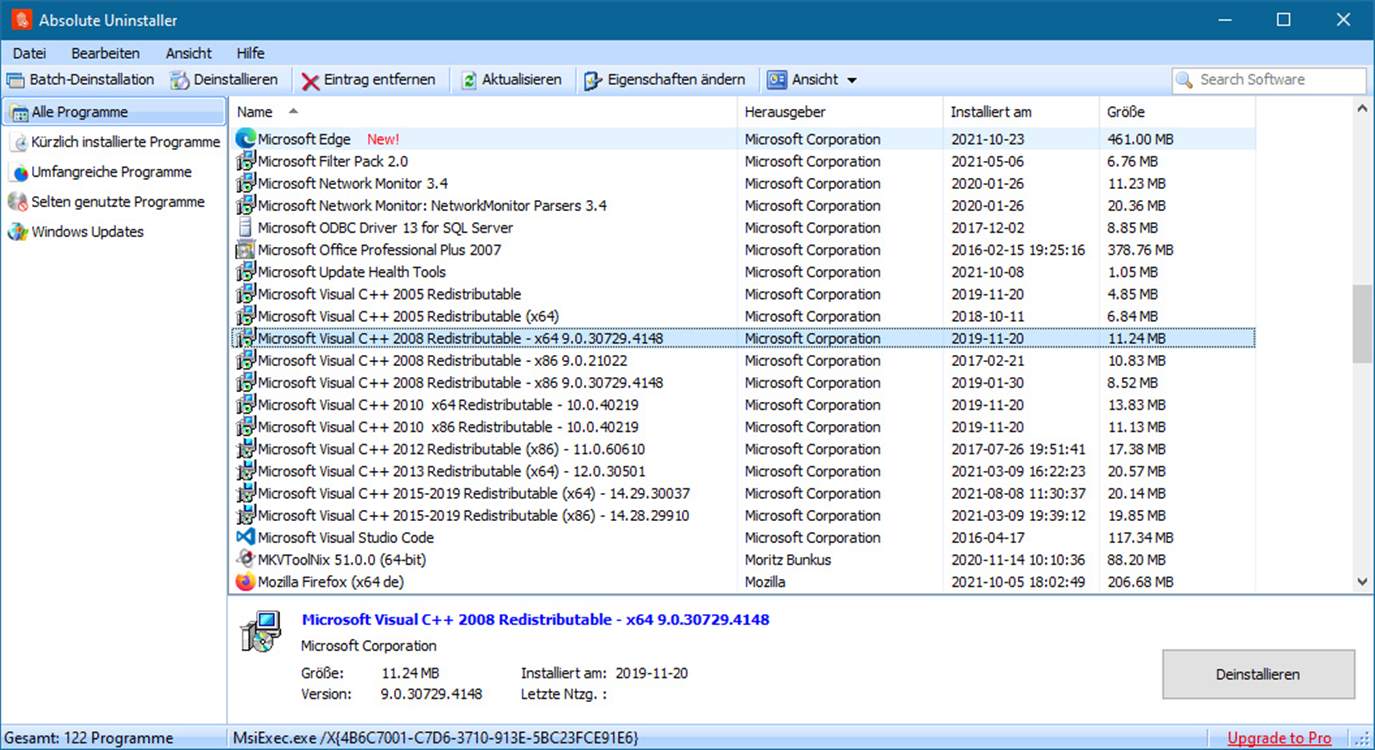This screenshot has width=1375, height=750.
Task: Click the Batch-Deinstallation toolbar icon
Action: tap(16, 80)
